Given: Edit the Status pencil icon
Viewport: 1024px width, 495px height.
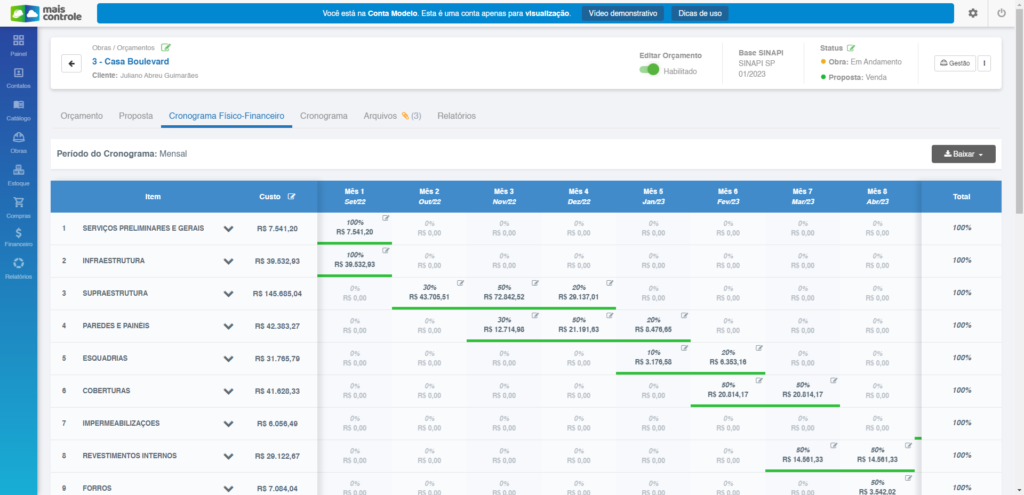Looking at the screenshot, I should 850,48.
